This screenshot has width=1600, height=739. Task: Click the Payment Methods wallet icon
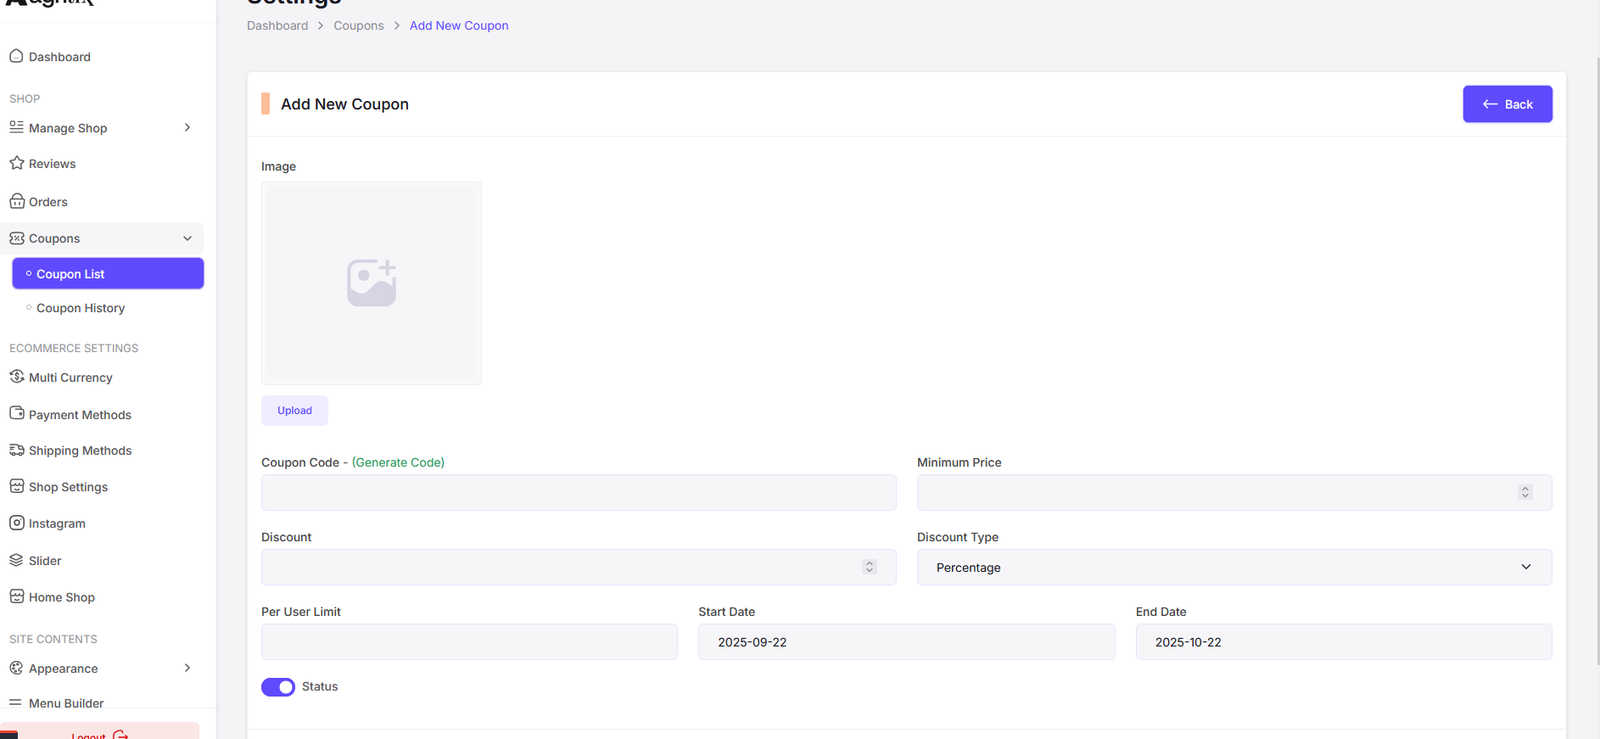(x=16, y=414)
